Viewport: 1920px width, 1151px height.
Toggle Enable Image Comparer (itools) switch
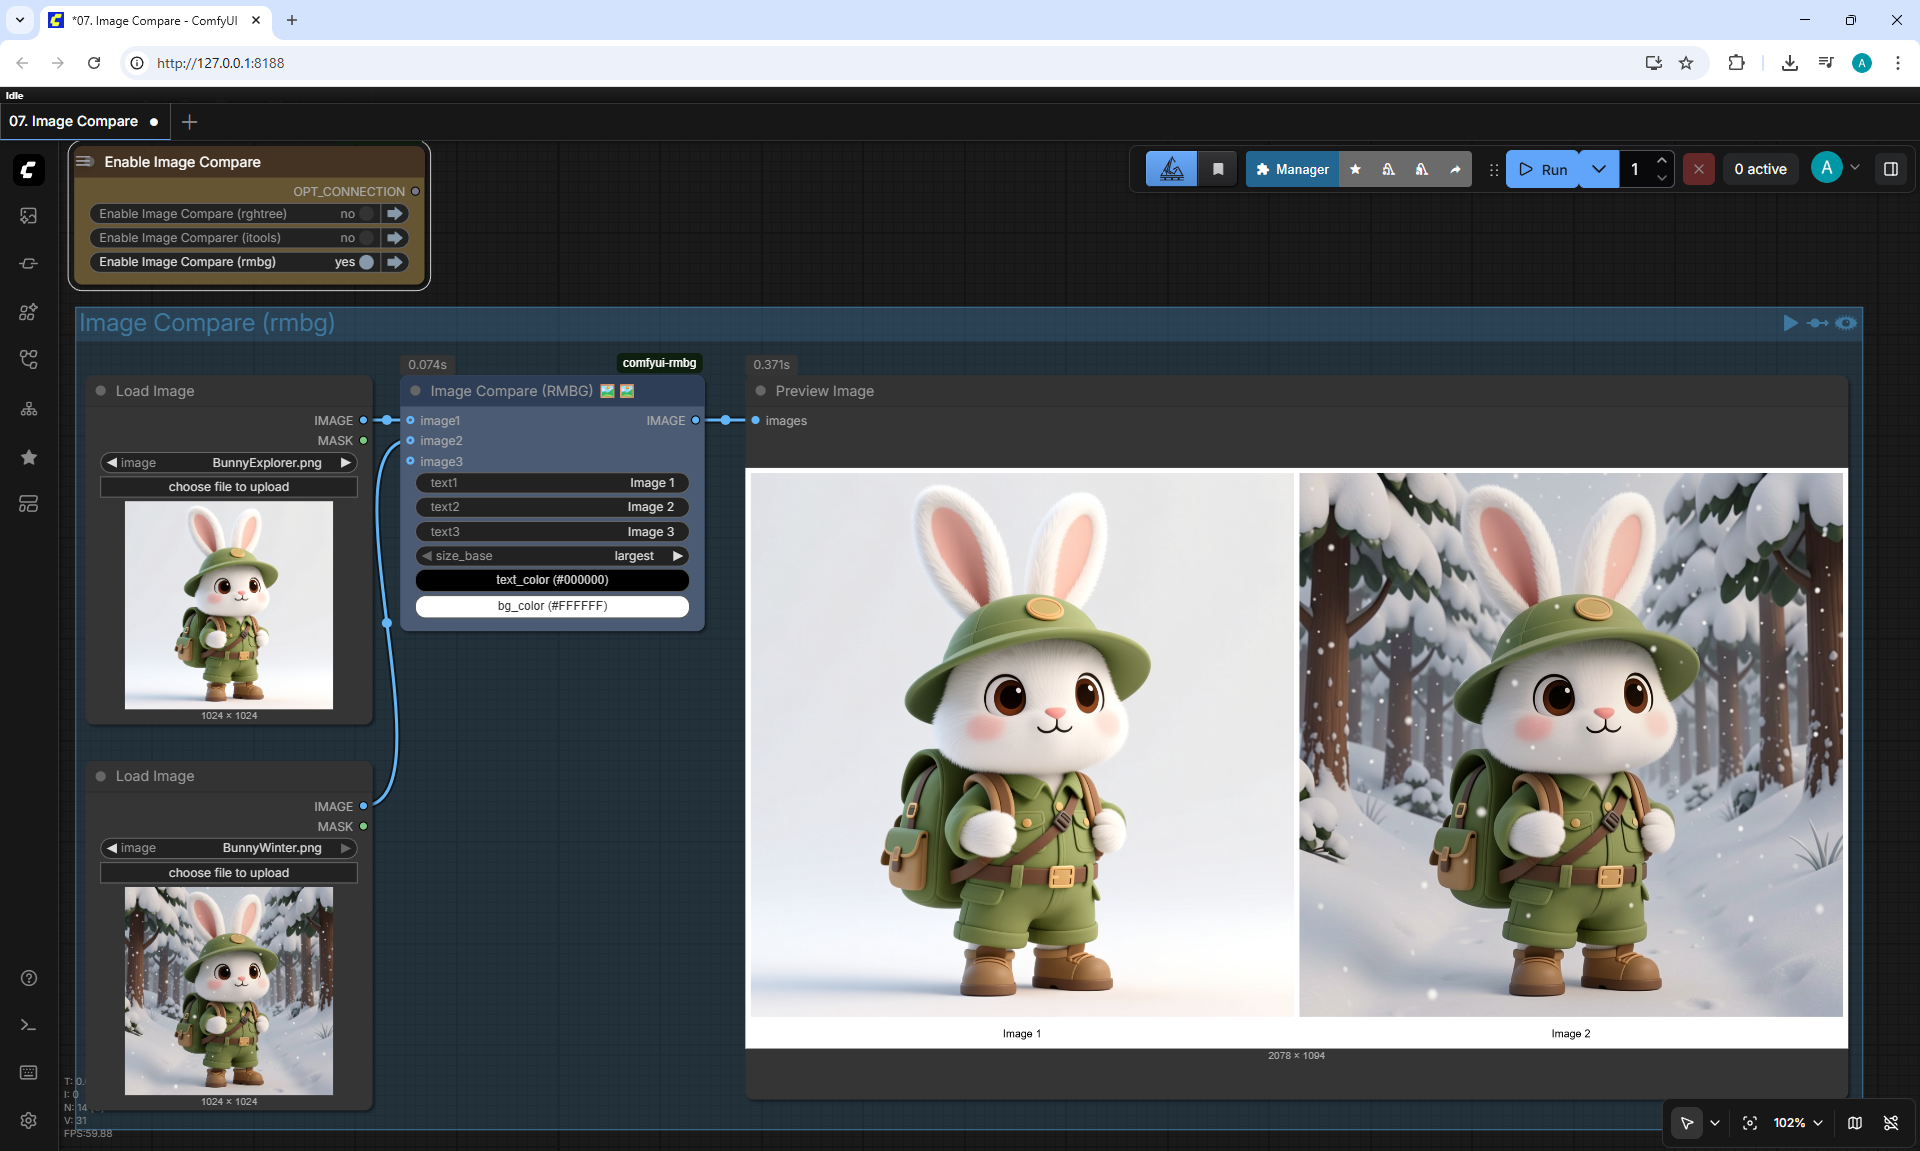[x=367, y=238]
